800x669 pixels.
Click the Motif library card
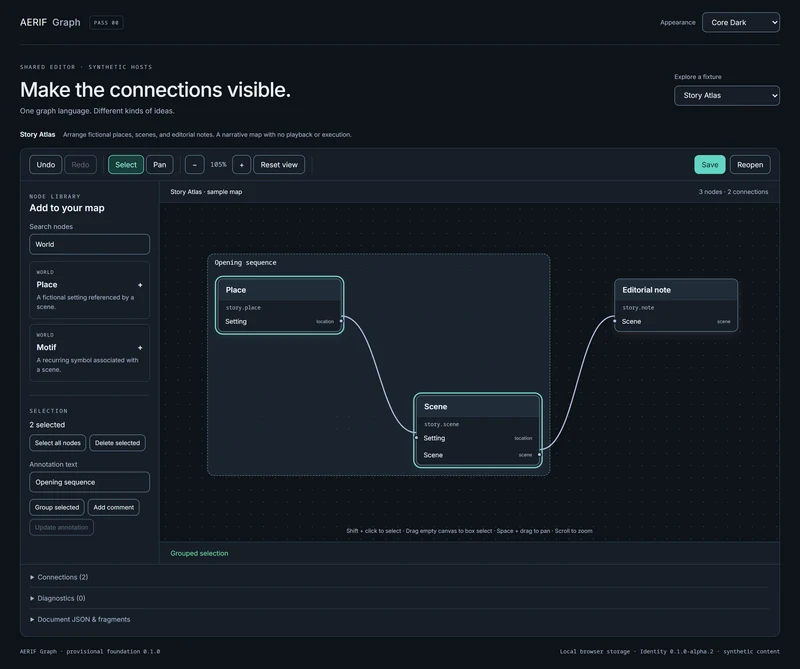(x=89, y=353)
